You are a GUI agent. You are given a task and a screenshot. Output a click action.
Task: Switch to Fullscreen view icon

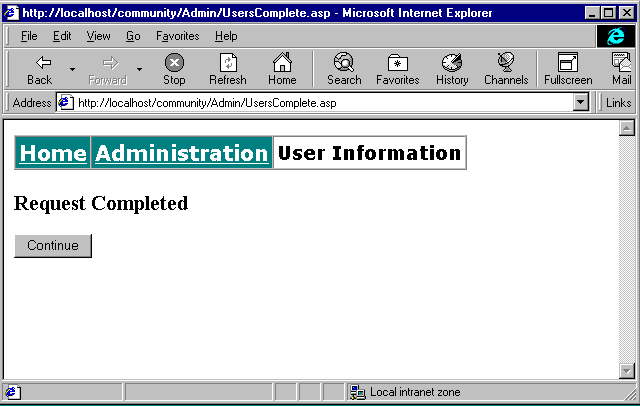(x=568, y=63)
